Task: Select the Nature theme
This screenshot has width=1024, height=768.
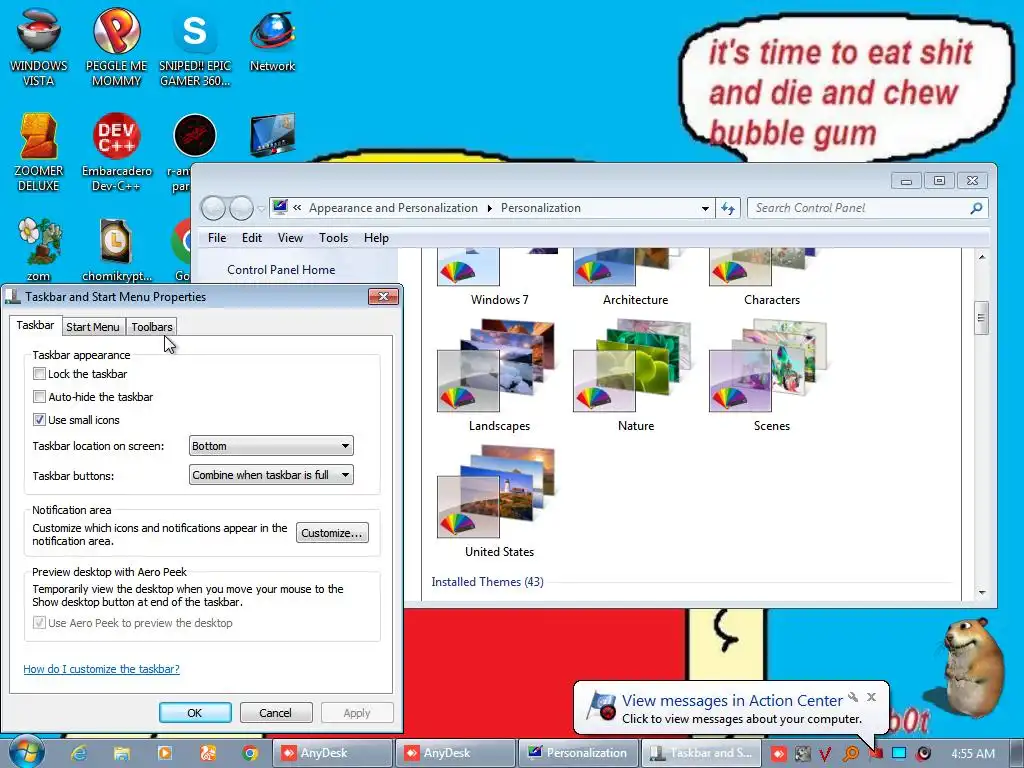Action: (x=635, y=376)
